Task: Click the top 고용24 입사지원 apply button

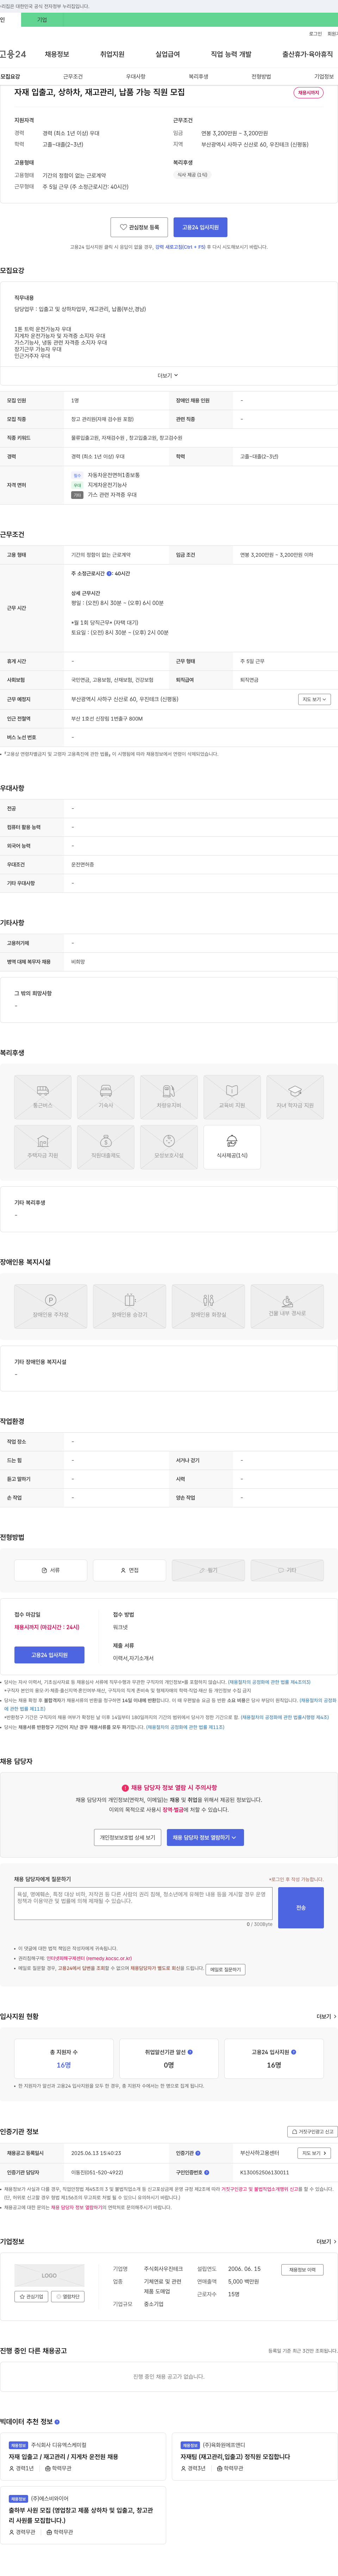Action: tap(200, 227)
